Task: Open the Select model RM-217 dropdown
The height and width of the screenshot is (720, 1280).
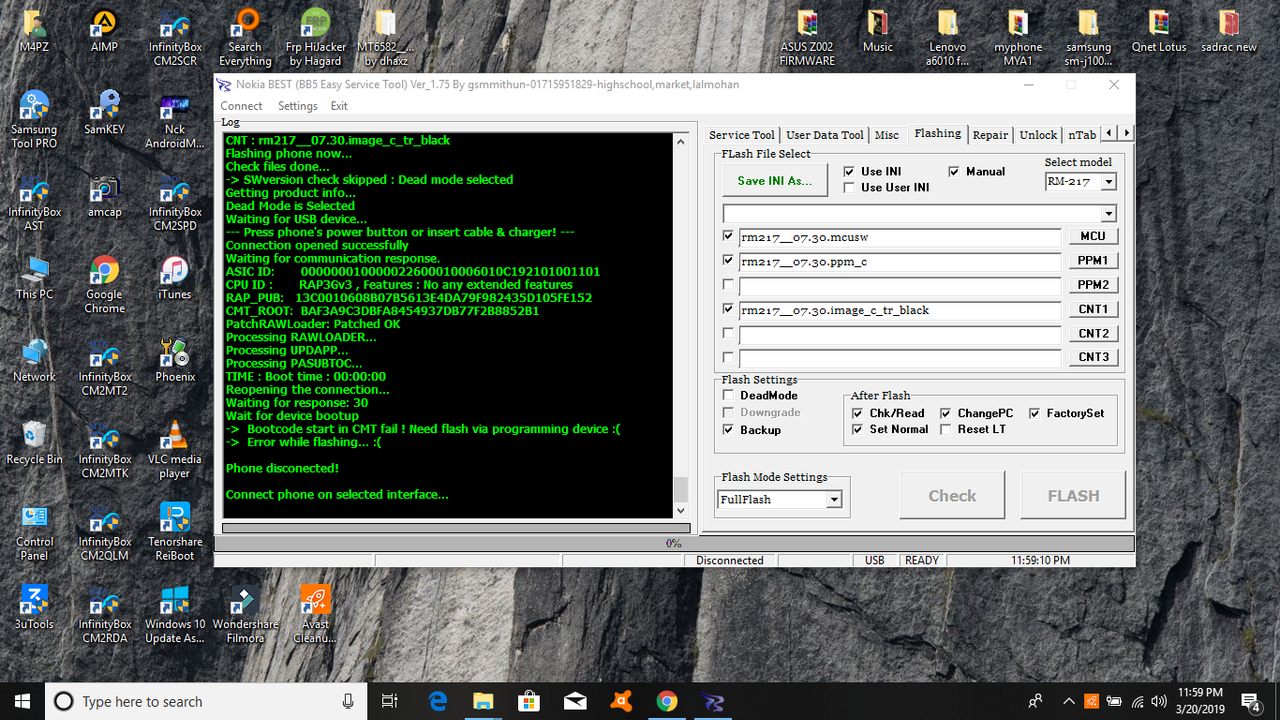Action: coord(1108,182)
